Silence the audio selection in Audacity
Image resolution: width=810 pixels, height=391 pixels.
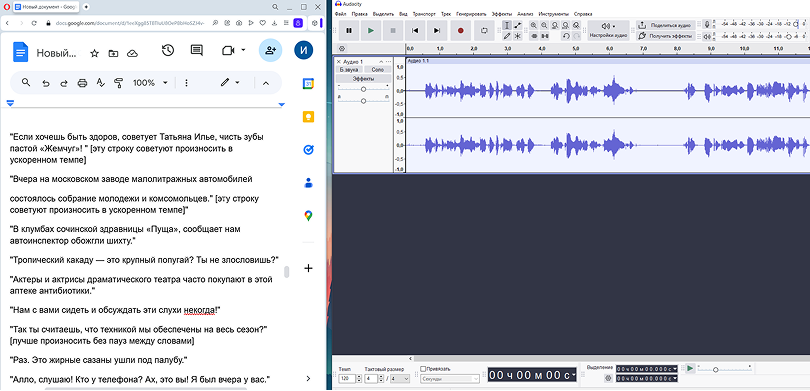(544, 36)
